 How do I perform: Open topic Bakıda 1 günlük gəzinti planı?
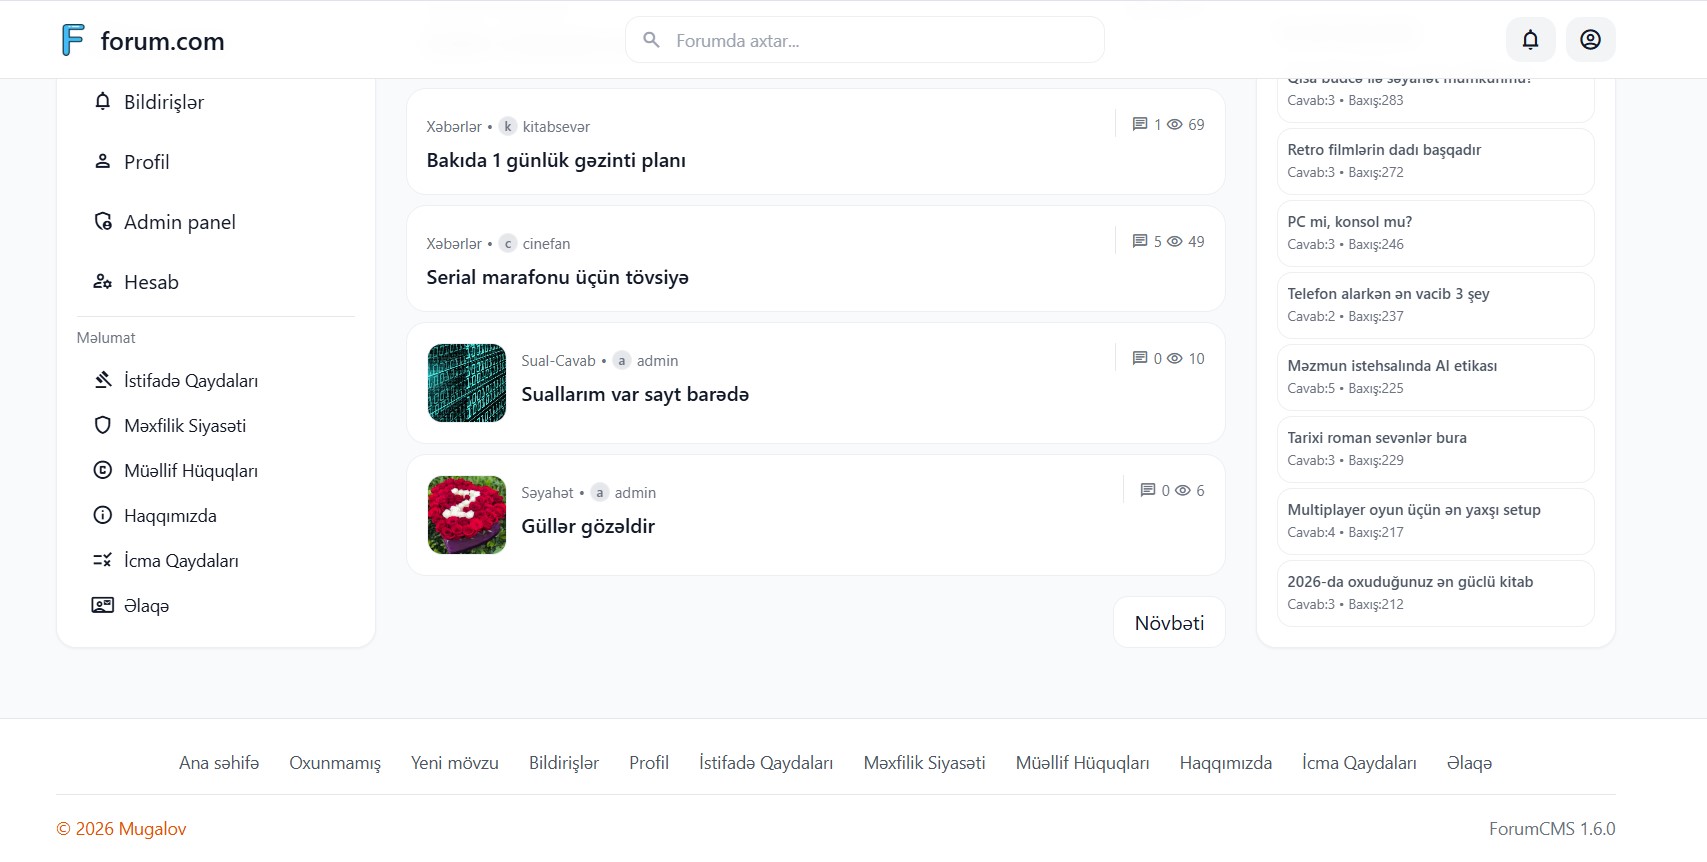(x=556, y=161)
